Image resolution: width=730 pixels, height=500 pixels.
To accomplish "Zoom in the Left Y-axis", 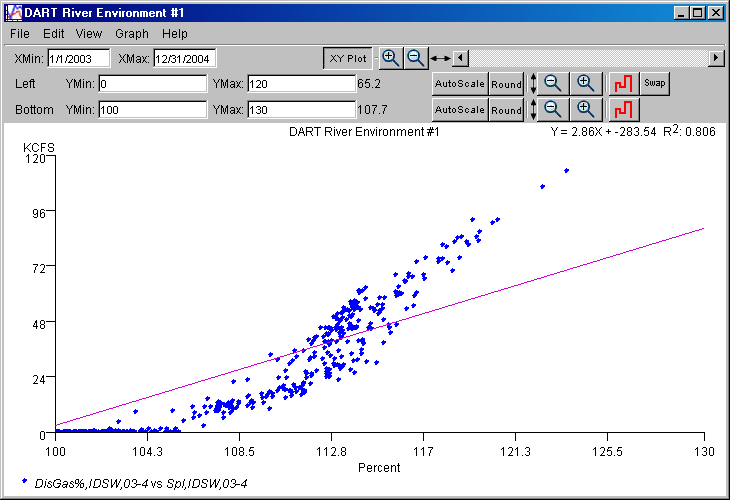I will pyautogui.click(x=586, y=83).
